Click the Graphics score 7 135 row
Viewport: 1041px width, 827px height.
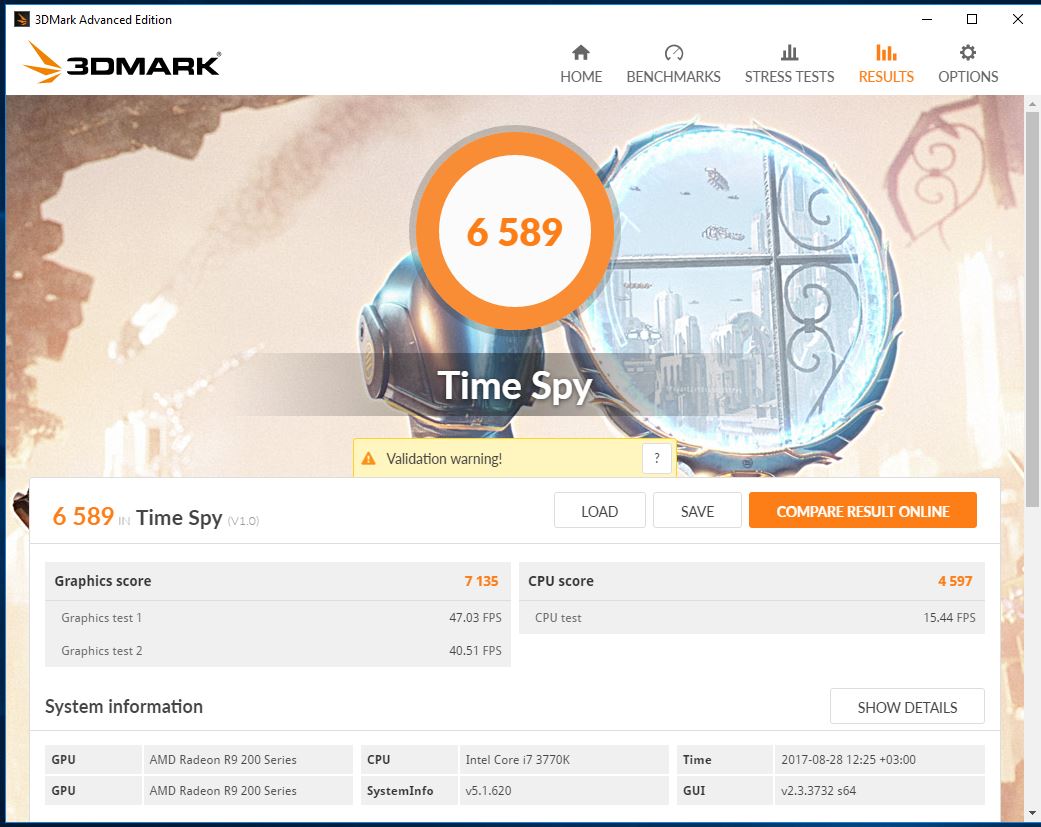(x=278, y=581)
